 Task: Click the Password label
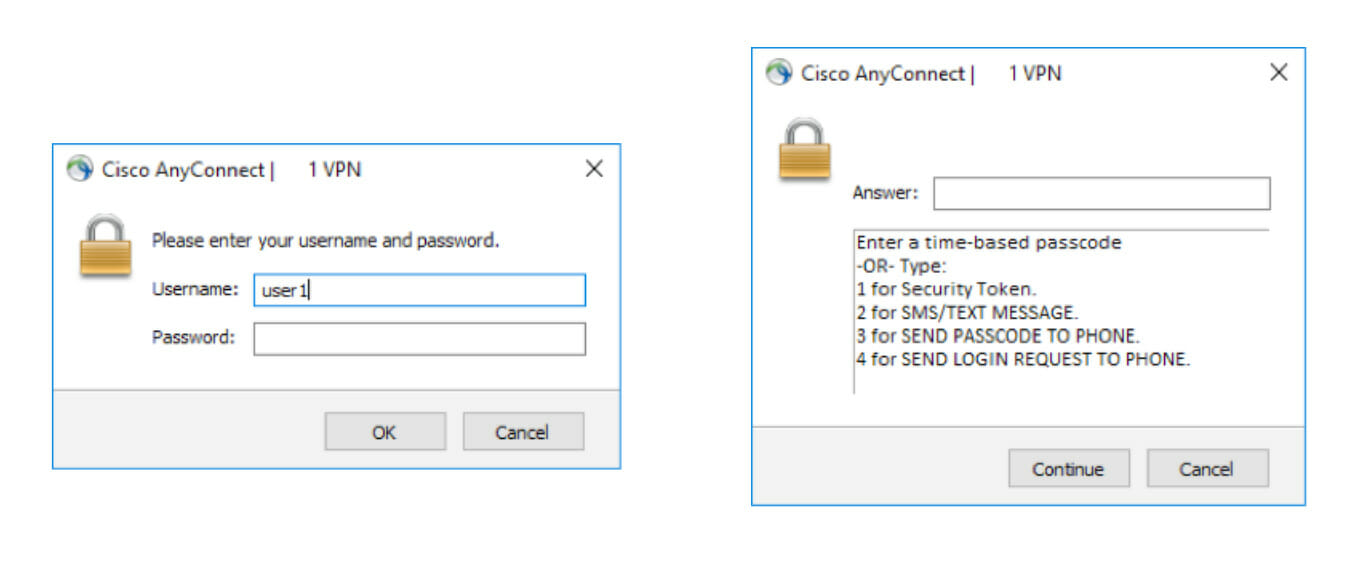193,337
